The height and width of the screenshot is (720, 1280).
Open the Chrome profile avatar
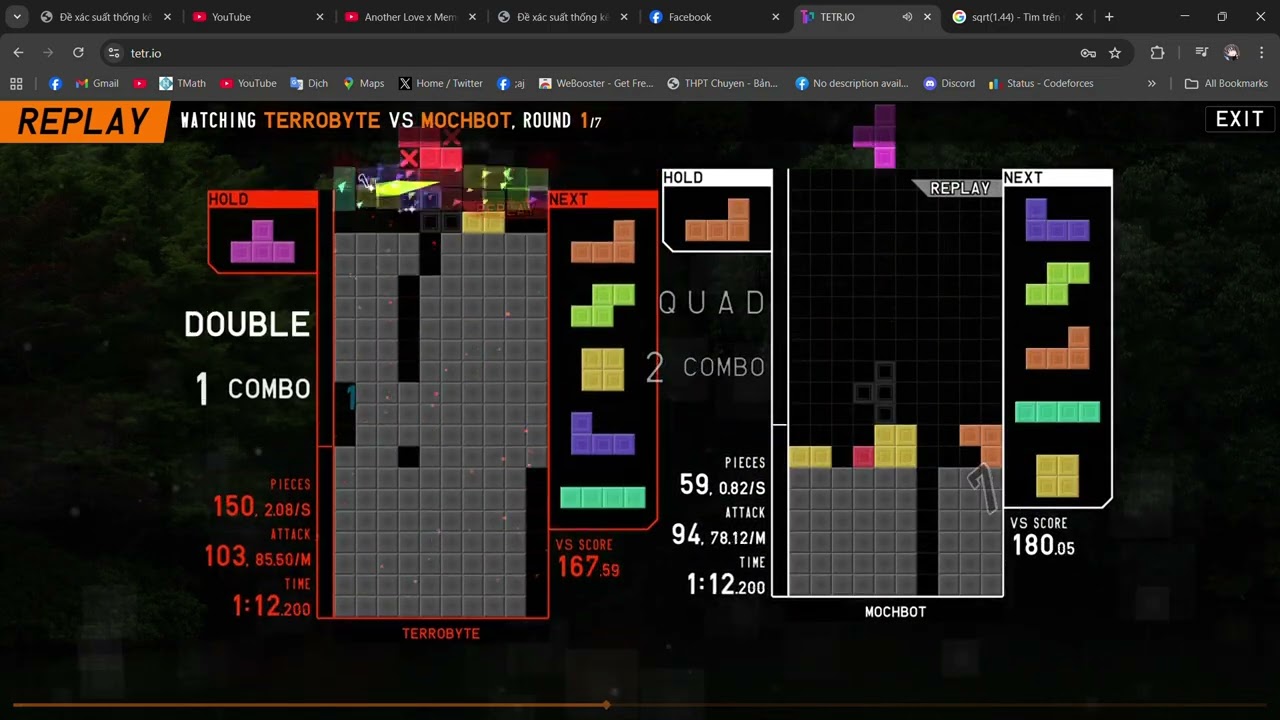point(1232,53)
